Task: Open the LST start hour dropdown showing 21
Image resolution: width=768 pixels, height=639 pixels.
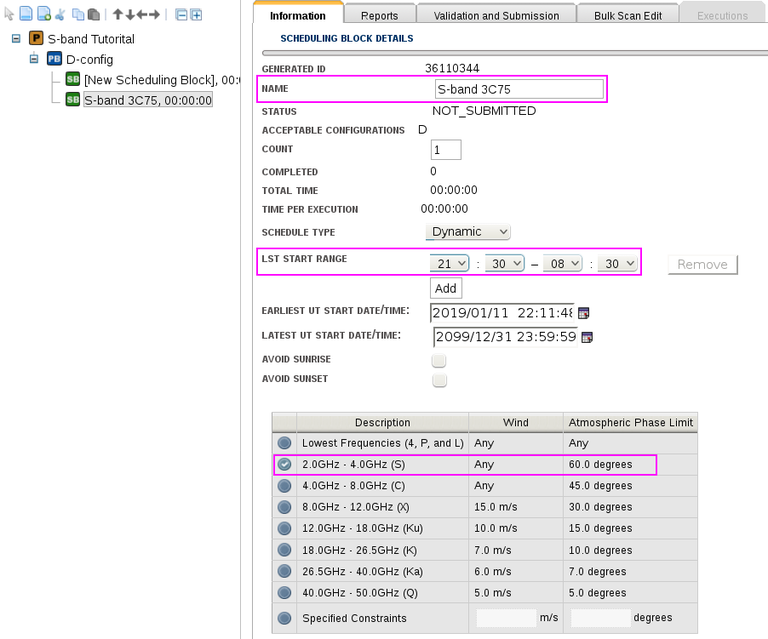Action: tap(449, 264)
